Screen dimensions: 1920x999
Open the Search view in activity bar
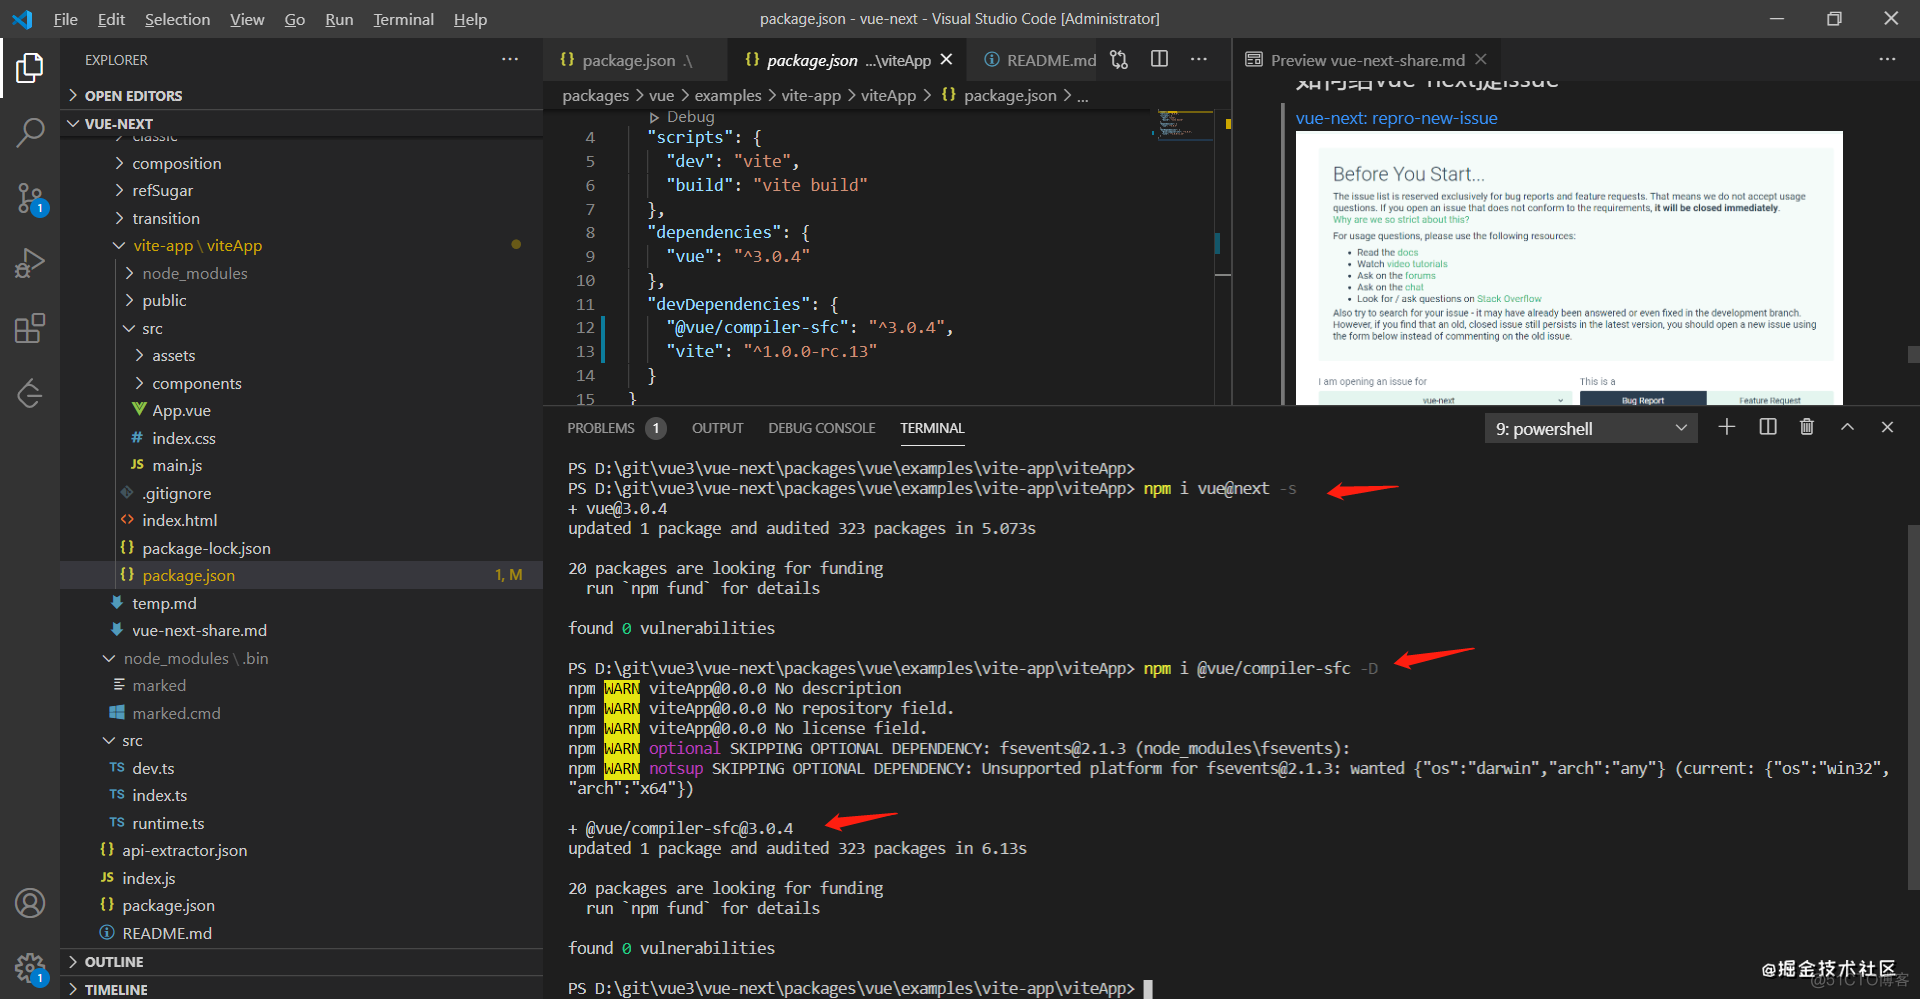coord(30,132)
